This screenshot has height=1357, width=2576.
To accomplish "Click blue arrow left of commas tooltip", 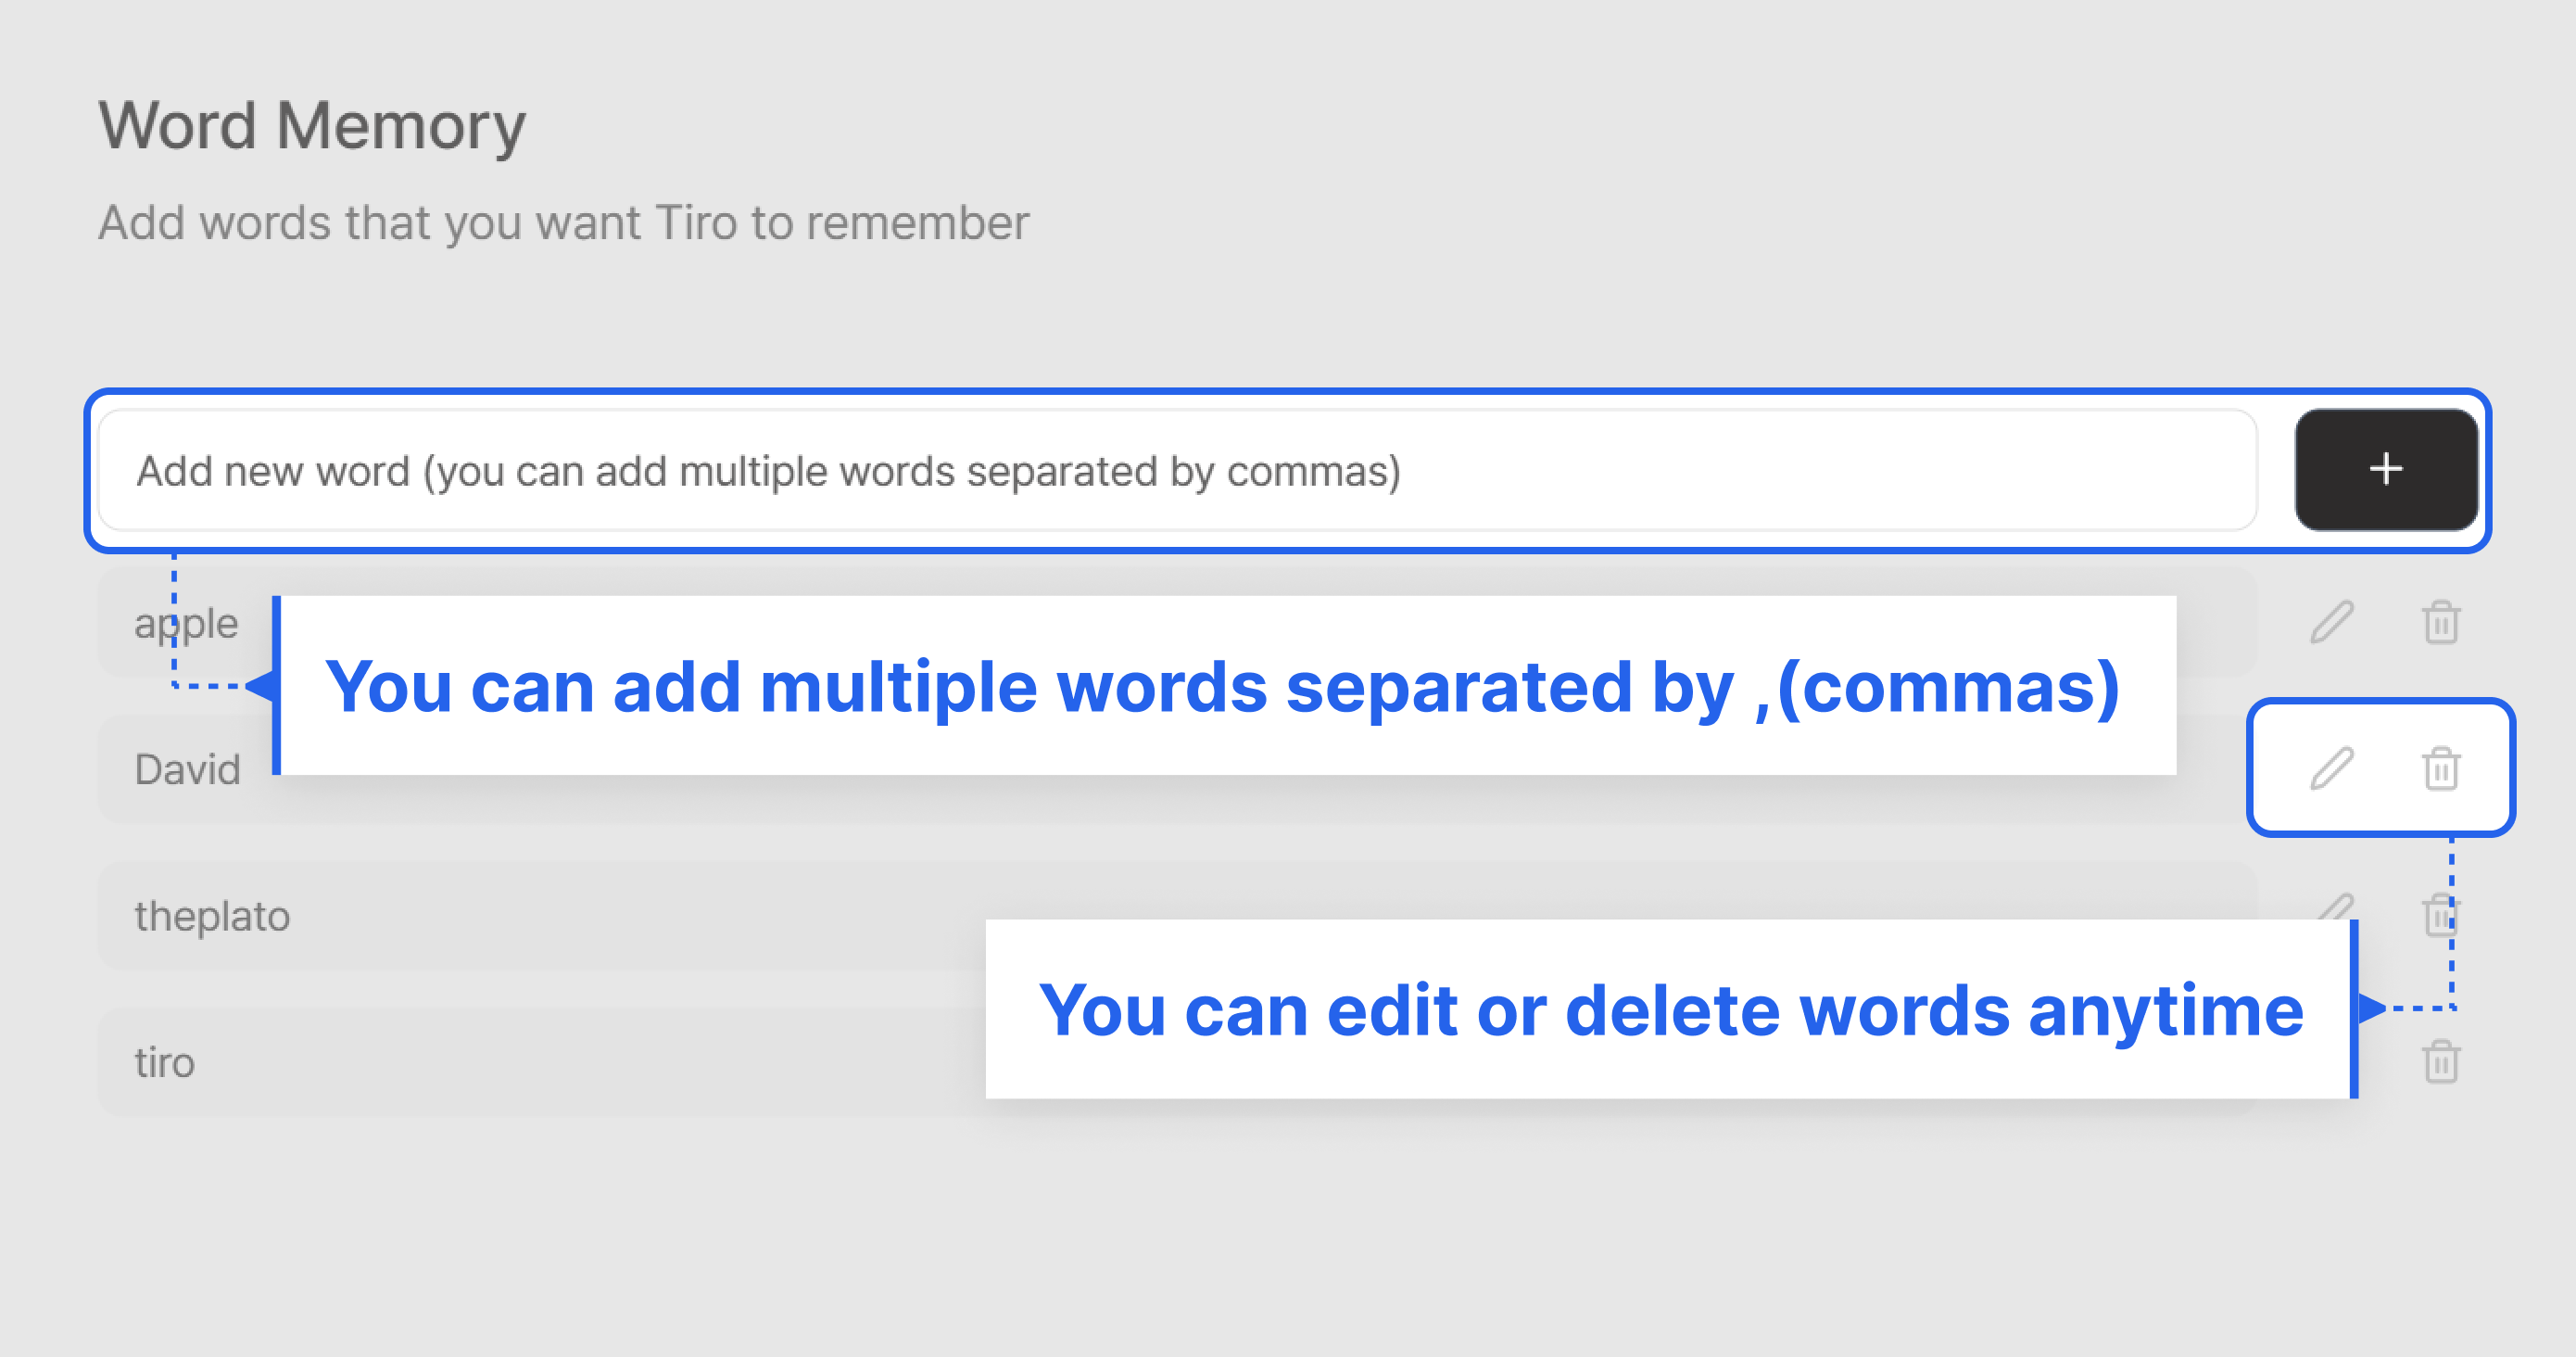I will tap(262, 686).
